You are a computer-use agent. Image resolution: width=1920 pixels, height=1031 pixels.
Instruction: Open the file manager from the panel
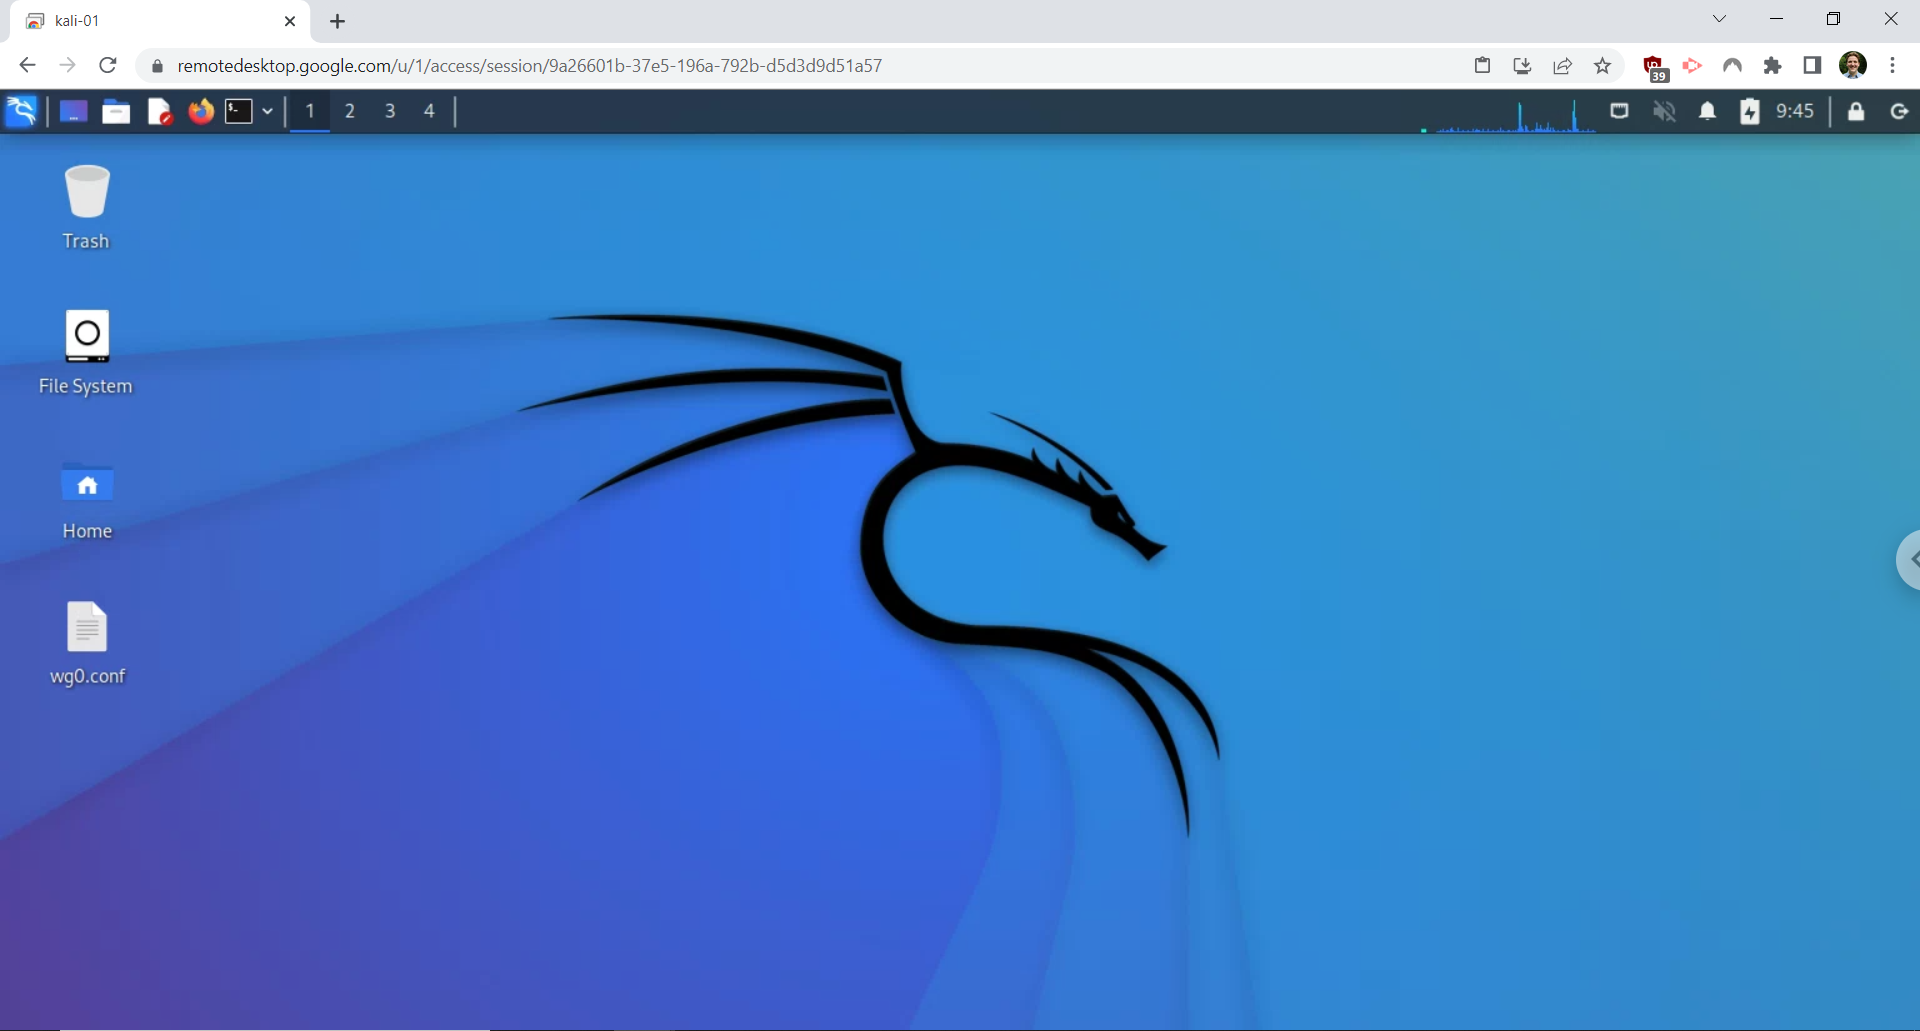116,111
